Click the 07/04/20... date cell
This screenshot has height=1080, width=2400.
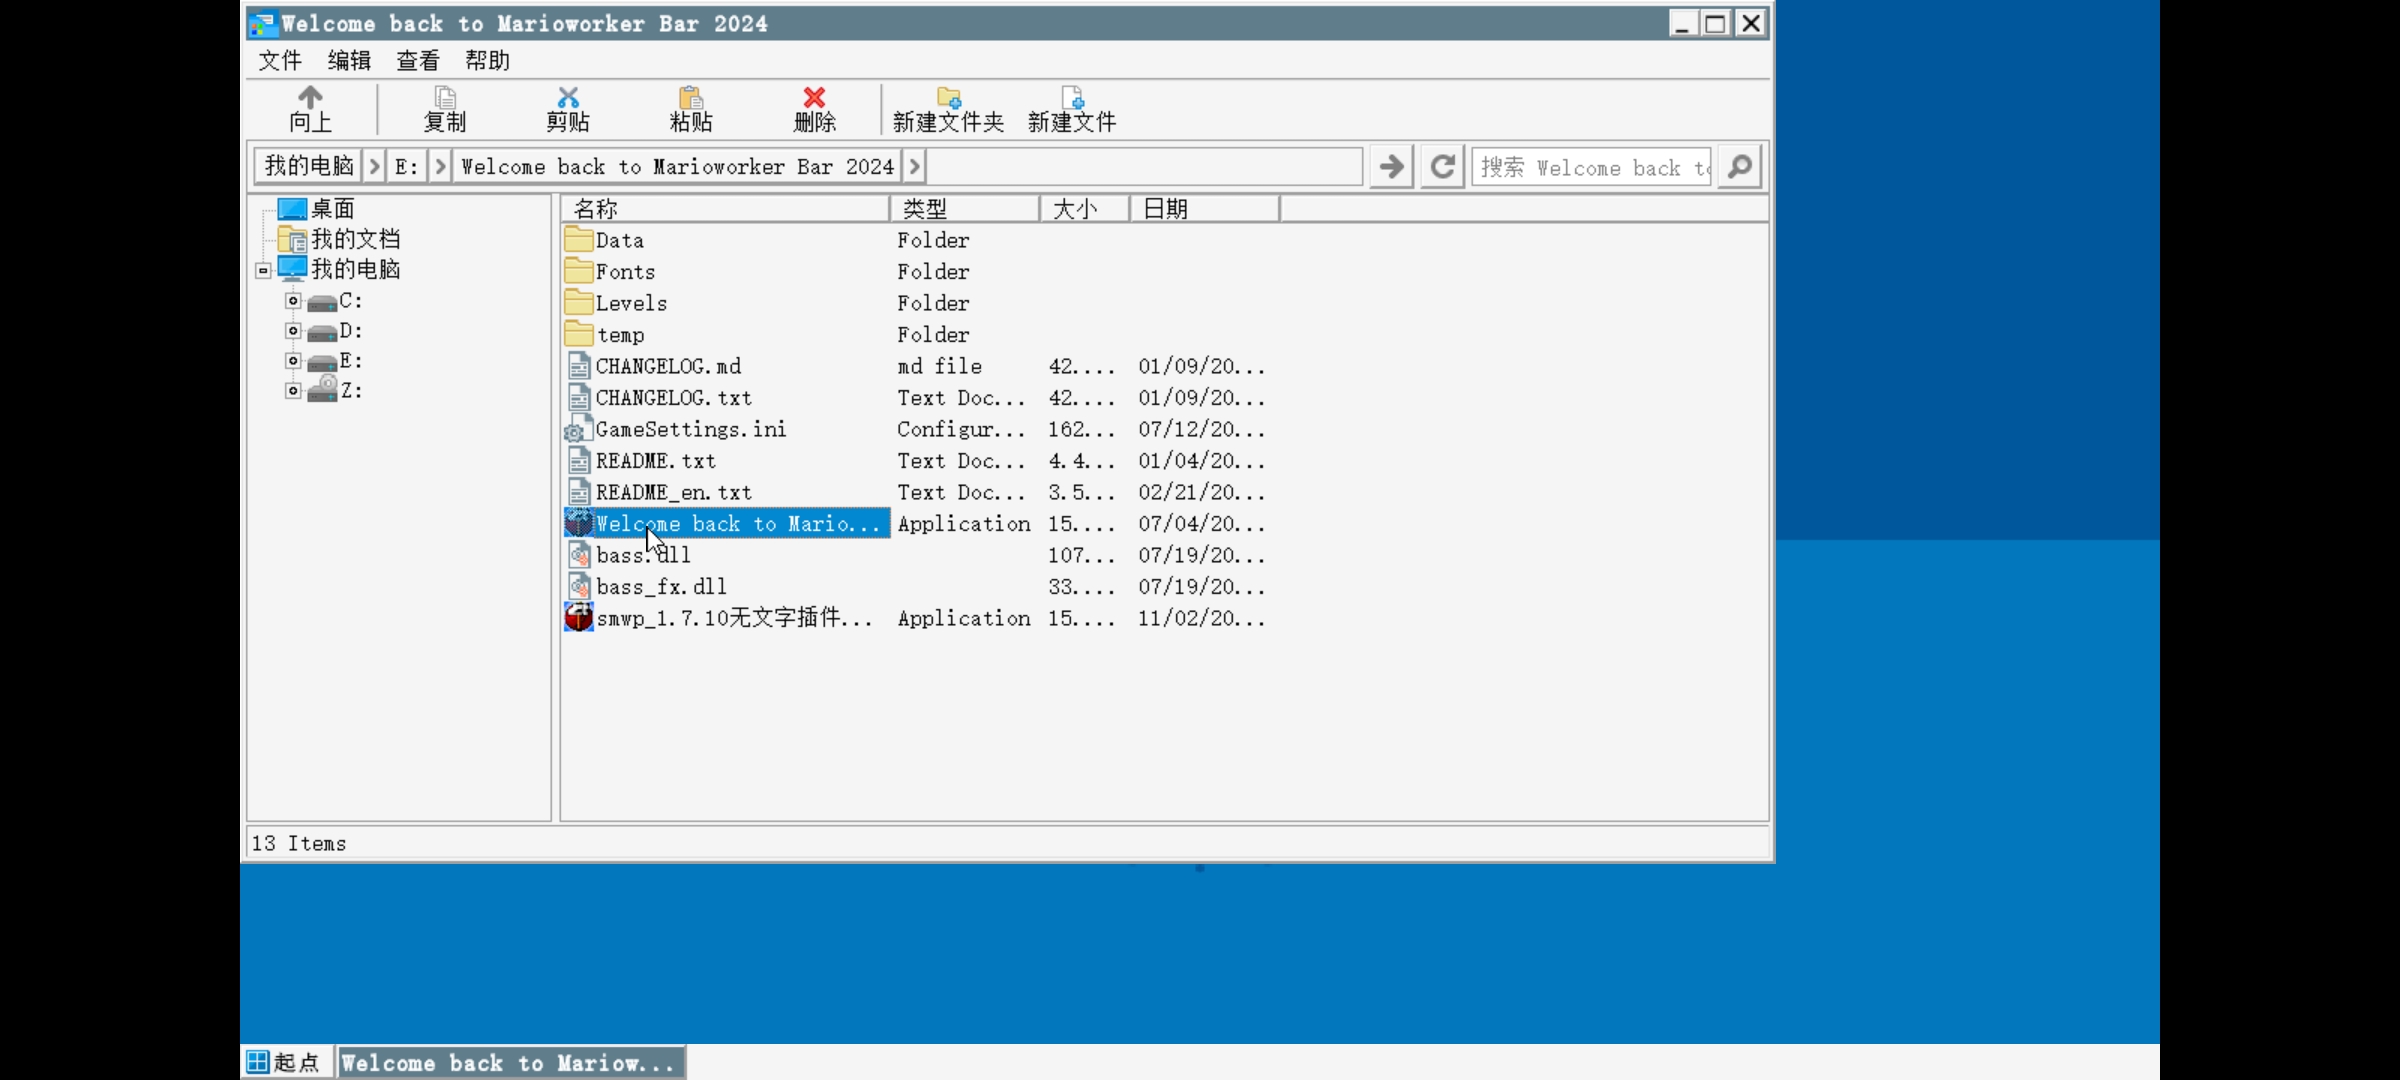[x=1201, y=523]
